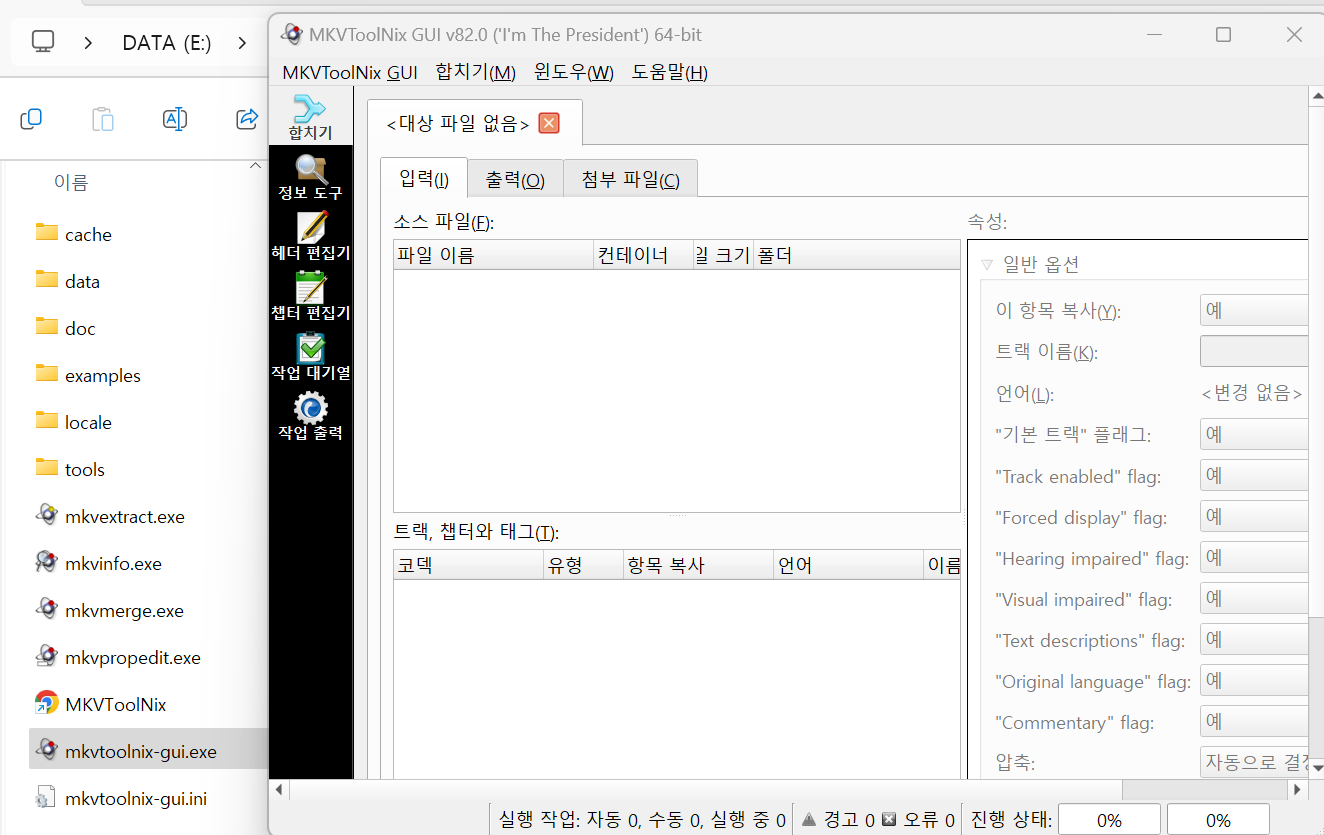Open the 챕터 편집기 chapter editor

click(x=310, y=296)
